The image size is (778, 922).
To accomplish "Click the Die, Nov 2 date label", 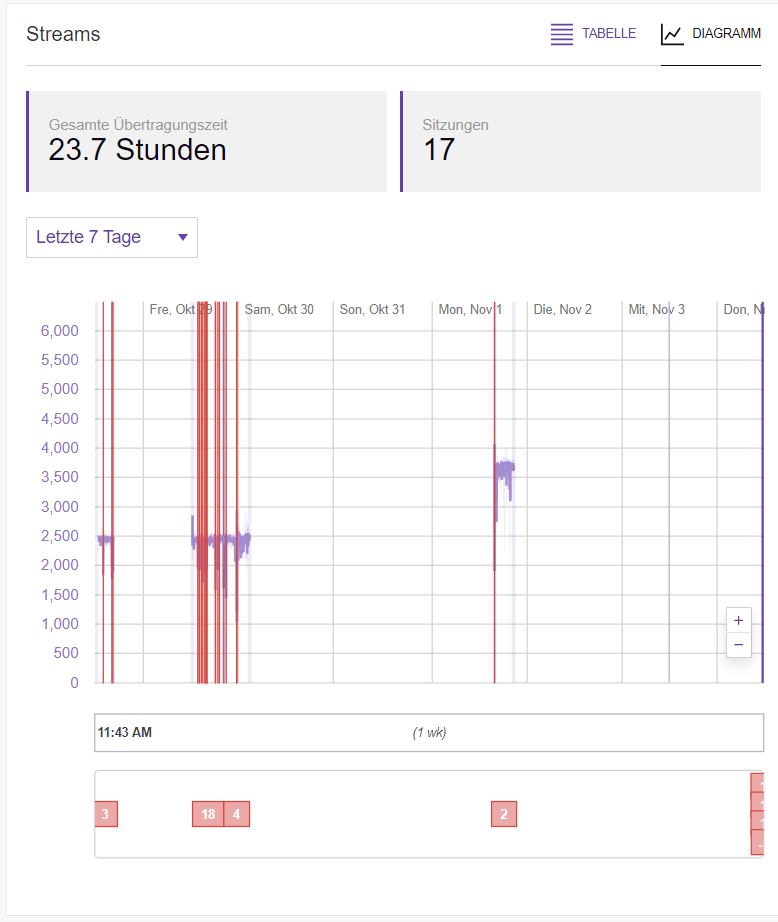I will coord(562,309).
